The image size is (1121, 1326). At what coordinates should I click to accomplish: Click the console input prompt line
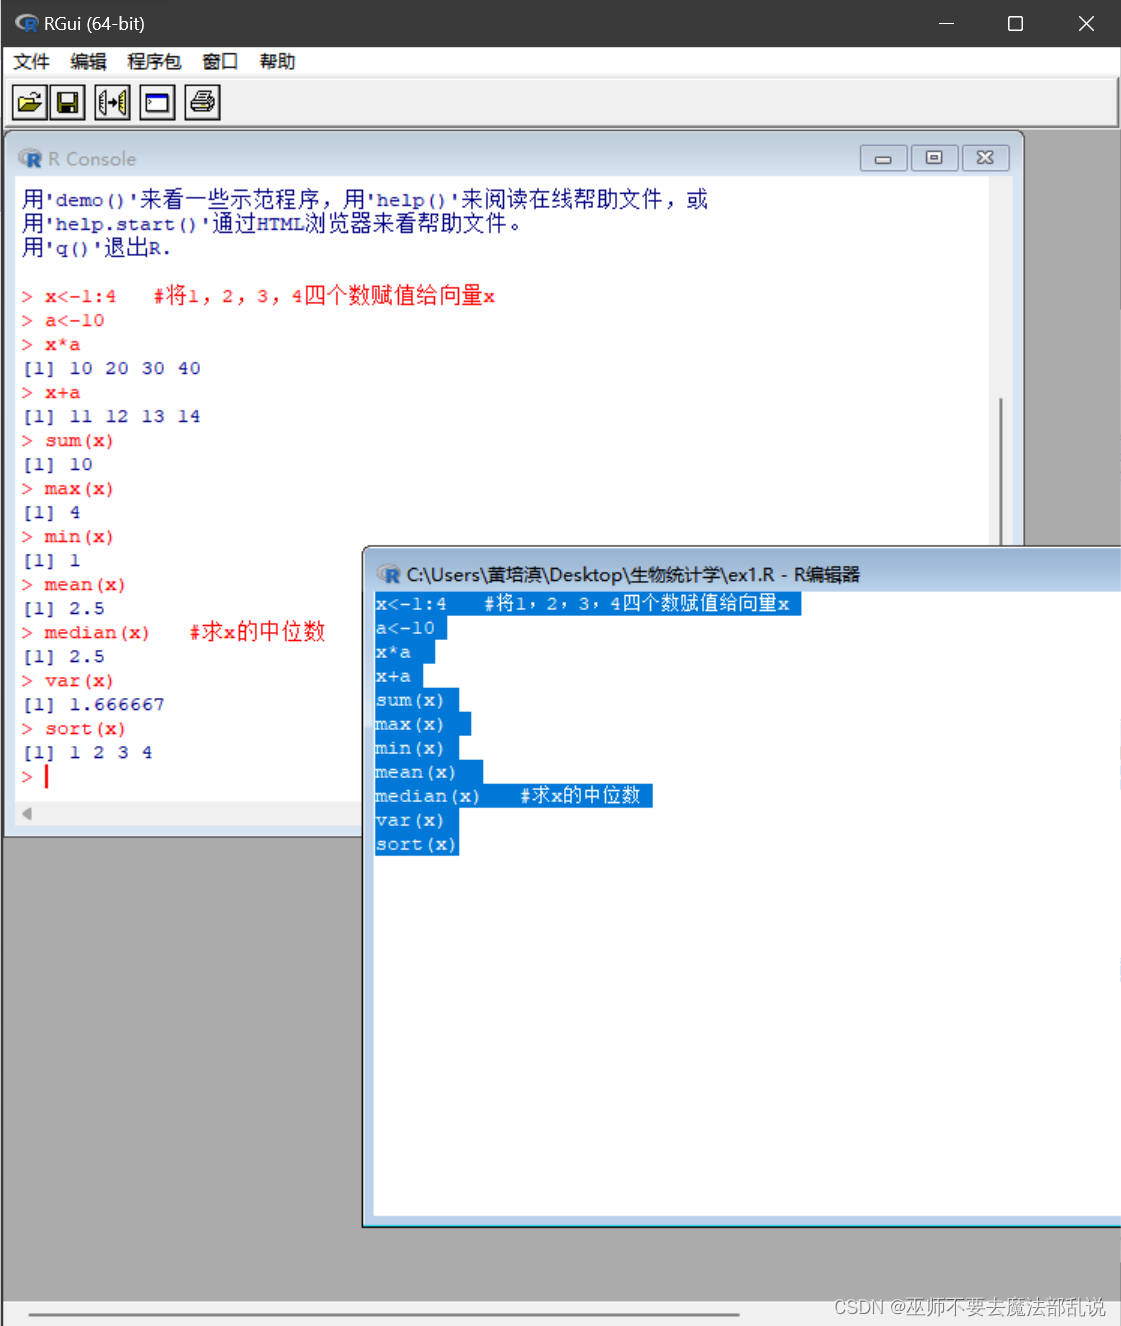(x=190, y=777)
